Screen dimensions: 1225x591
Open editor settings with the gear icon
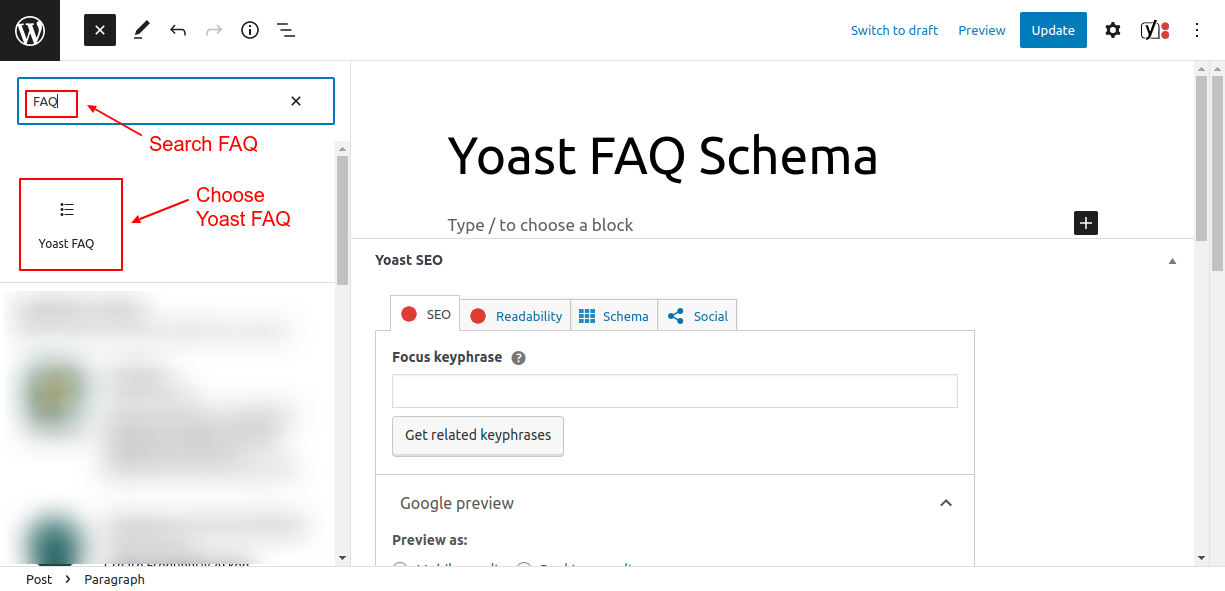(1112, 30)
